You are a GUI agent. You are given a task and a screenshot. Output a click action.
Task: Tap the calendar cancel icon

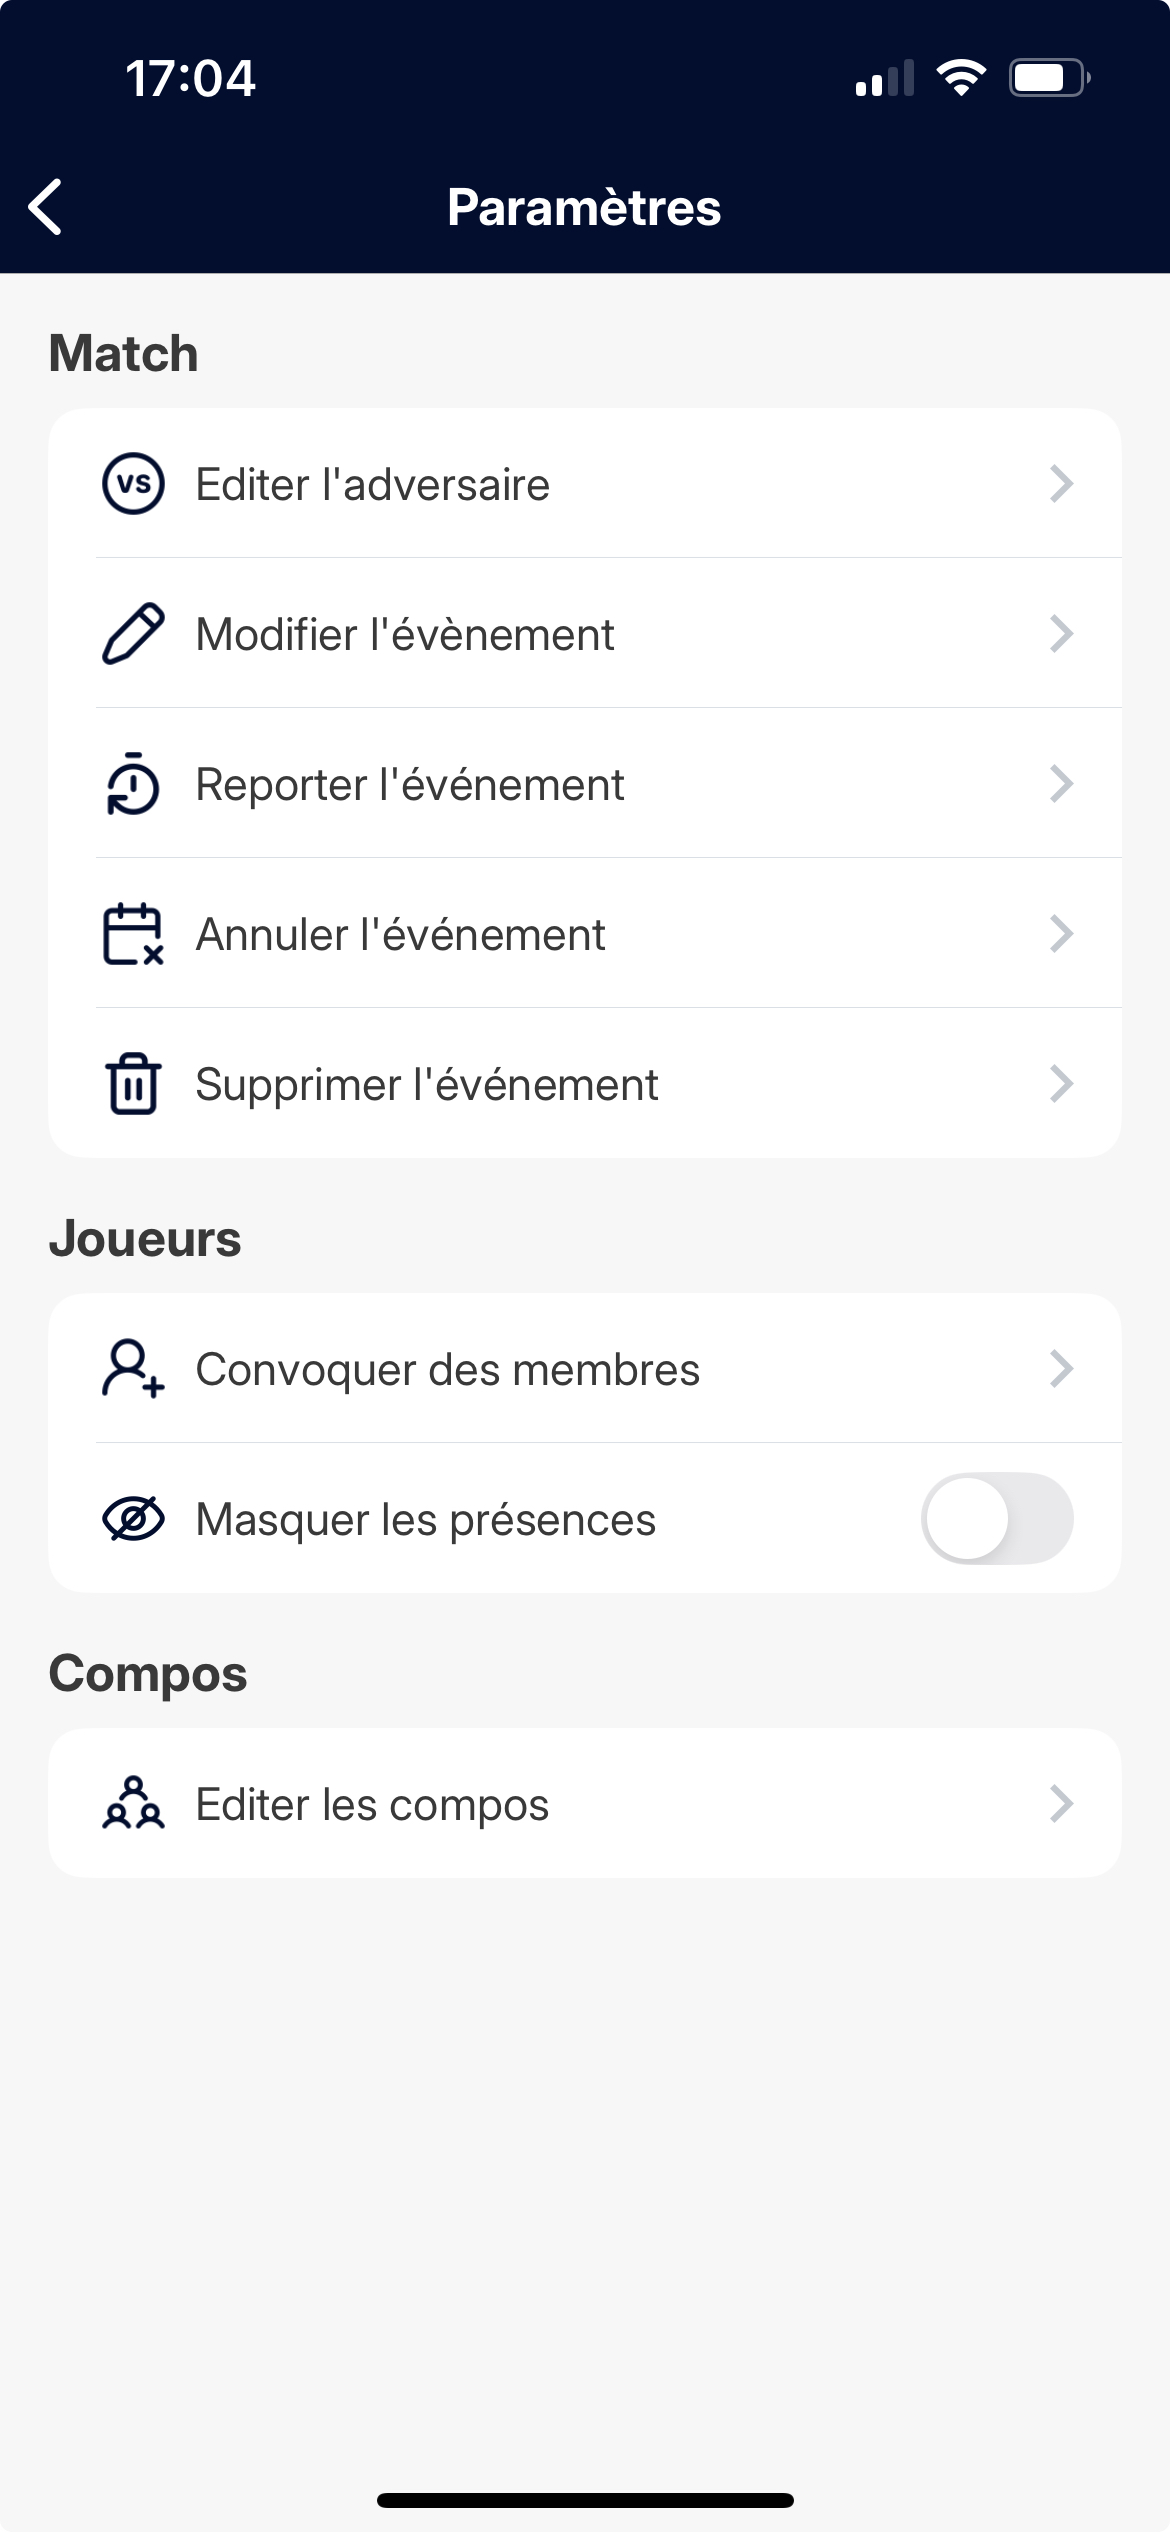(x=133, y=934)
